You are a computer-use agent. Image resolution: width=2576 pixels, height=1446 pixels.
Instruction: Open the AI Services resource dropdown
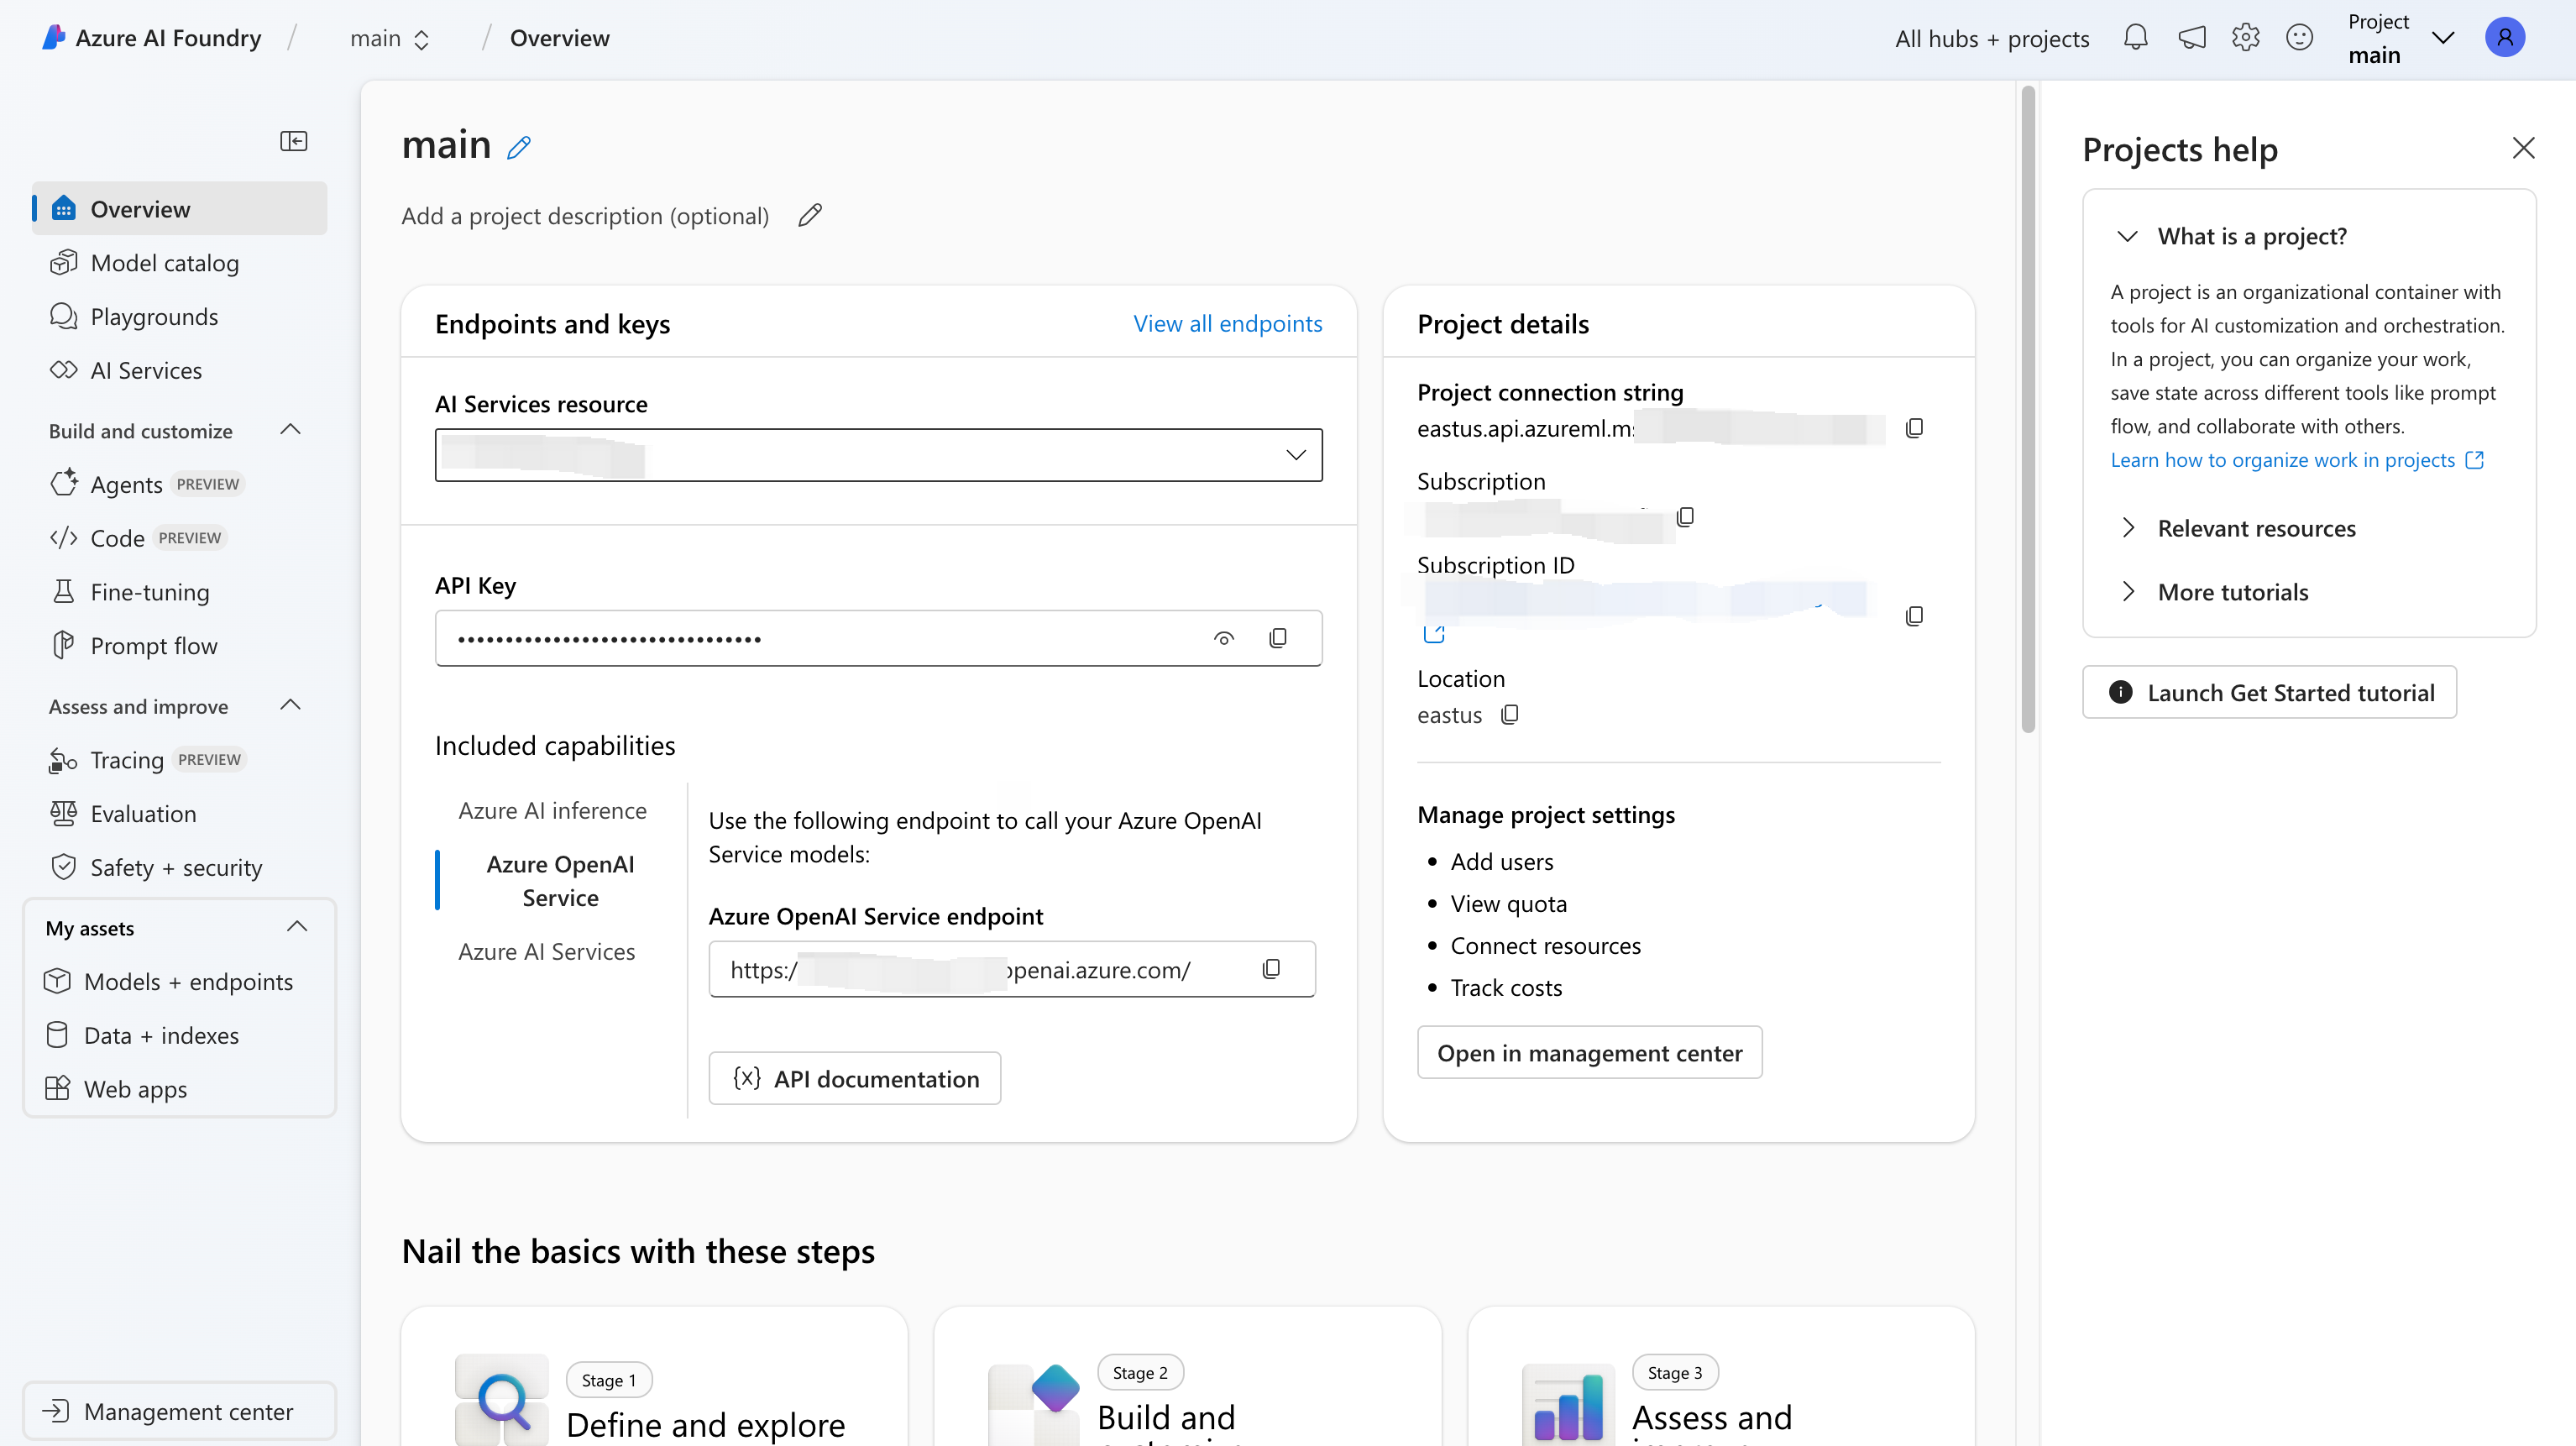(x=878, y=455)
